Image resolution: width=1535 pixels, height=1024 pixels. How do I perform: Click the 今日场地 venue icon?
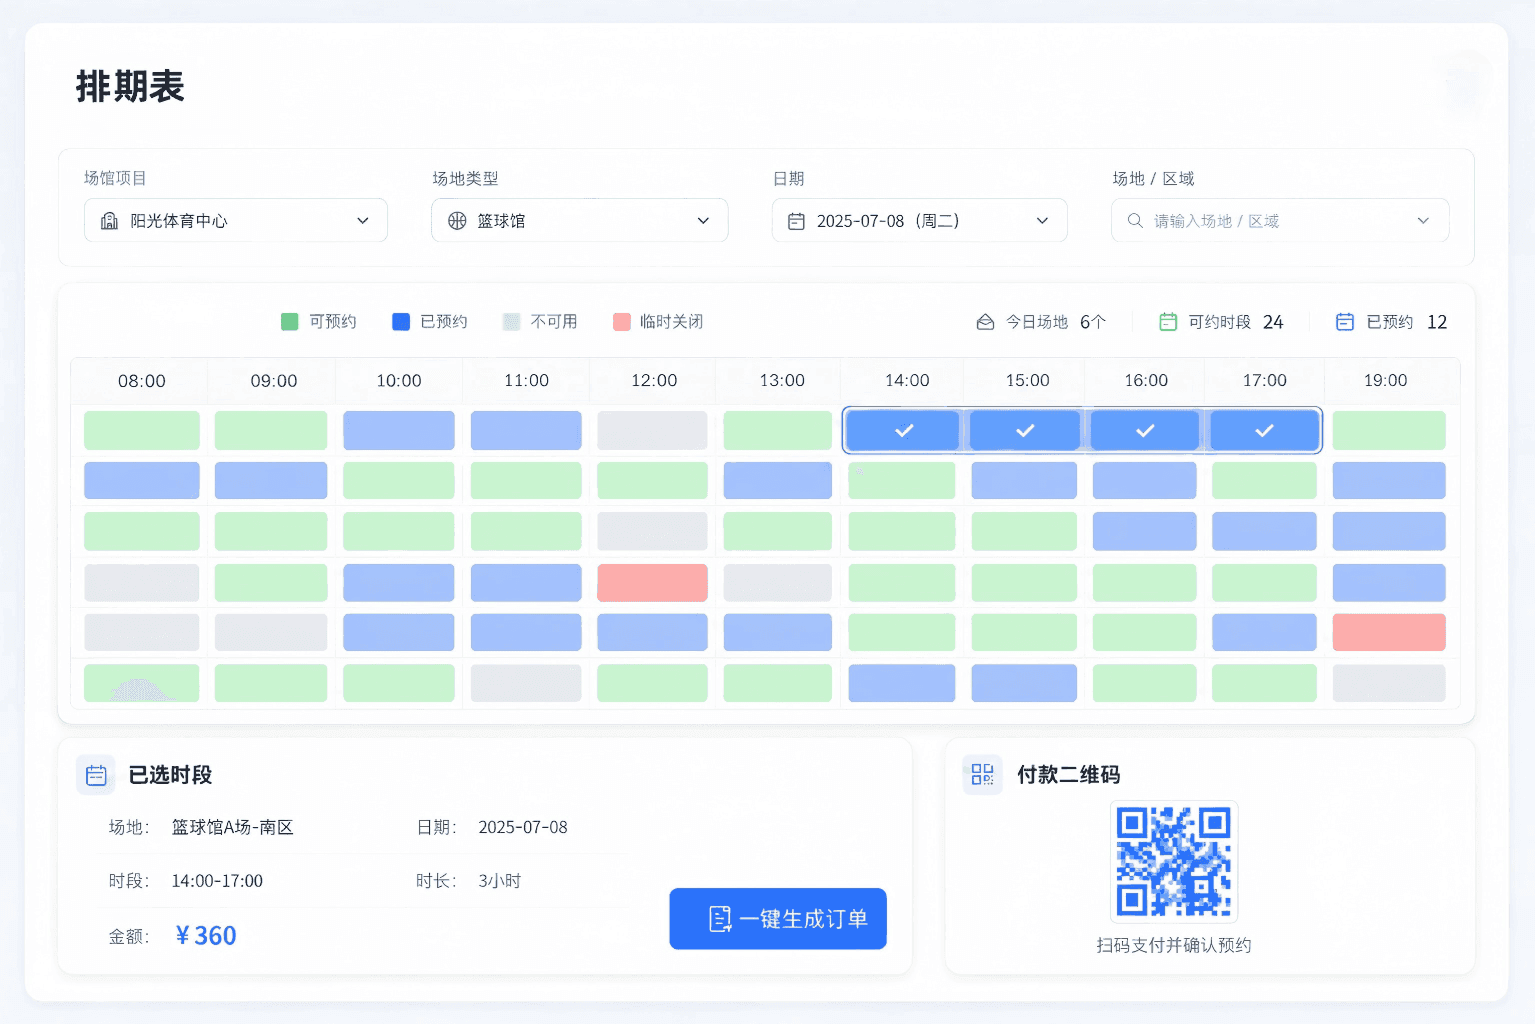pyautogui.click(x=985, y=322)
